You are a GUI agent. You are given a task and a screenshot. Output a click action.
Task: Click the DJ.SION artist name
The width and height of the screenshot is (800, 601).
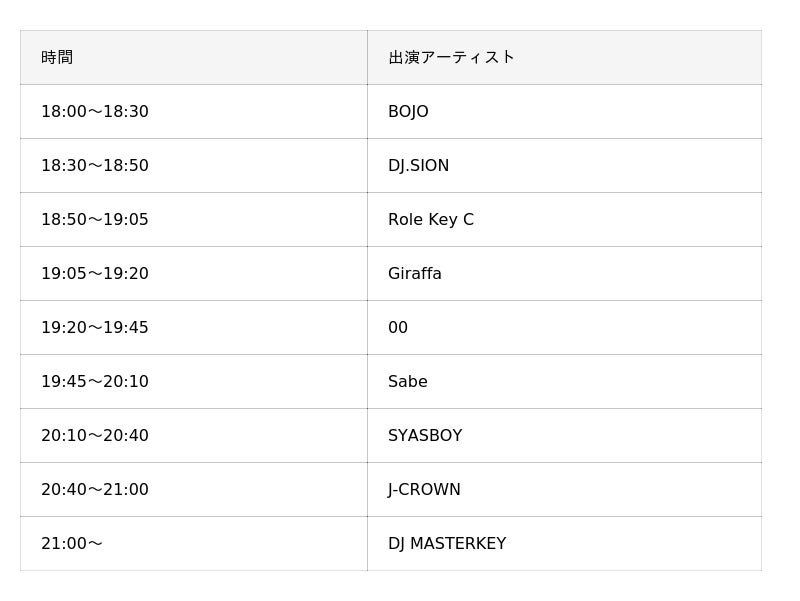pyautogui.click(x=418, y=166)
